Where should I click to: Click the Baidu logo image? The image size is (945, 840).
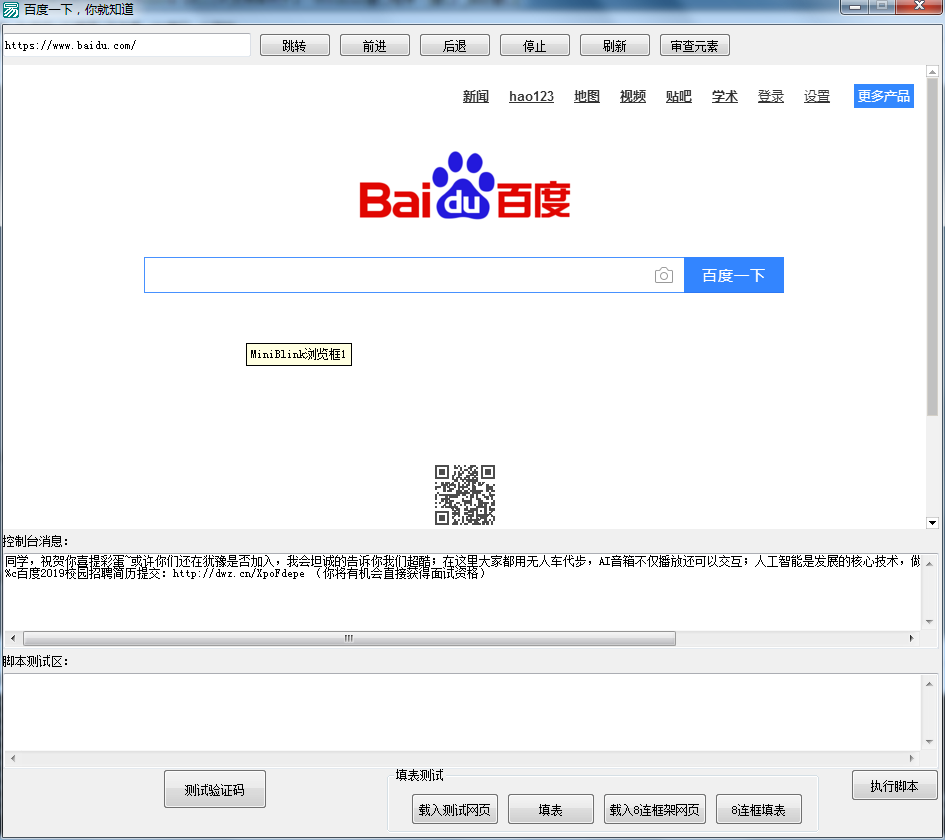tap(465, 186)
